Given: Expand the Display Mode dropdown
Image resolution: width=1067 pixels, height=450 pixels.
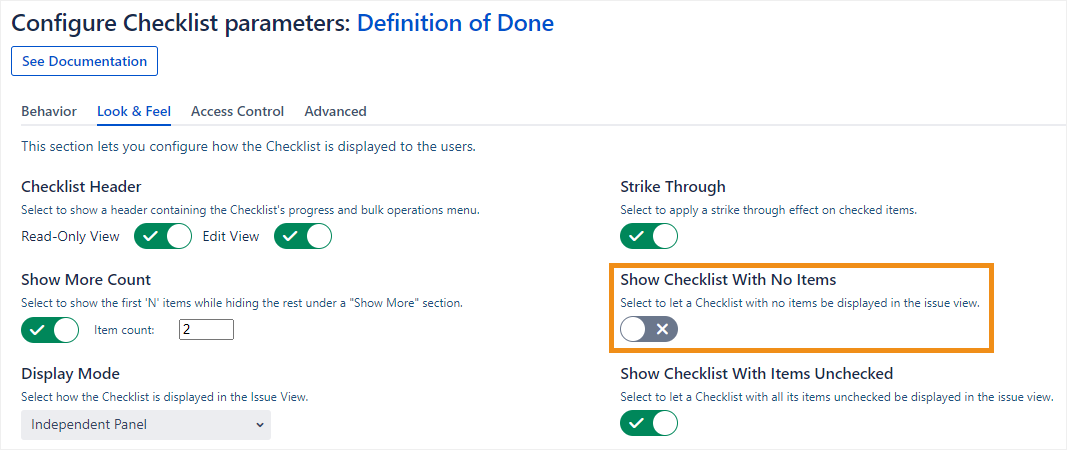Looking at the screenshot, I should 146,424.
